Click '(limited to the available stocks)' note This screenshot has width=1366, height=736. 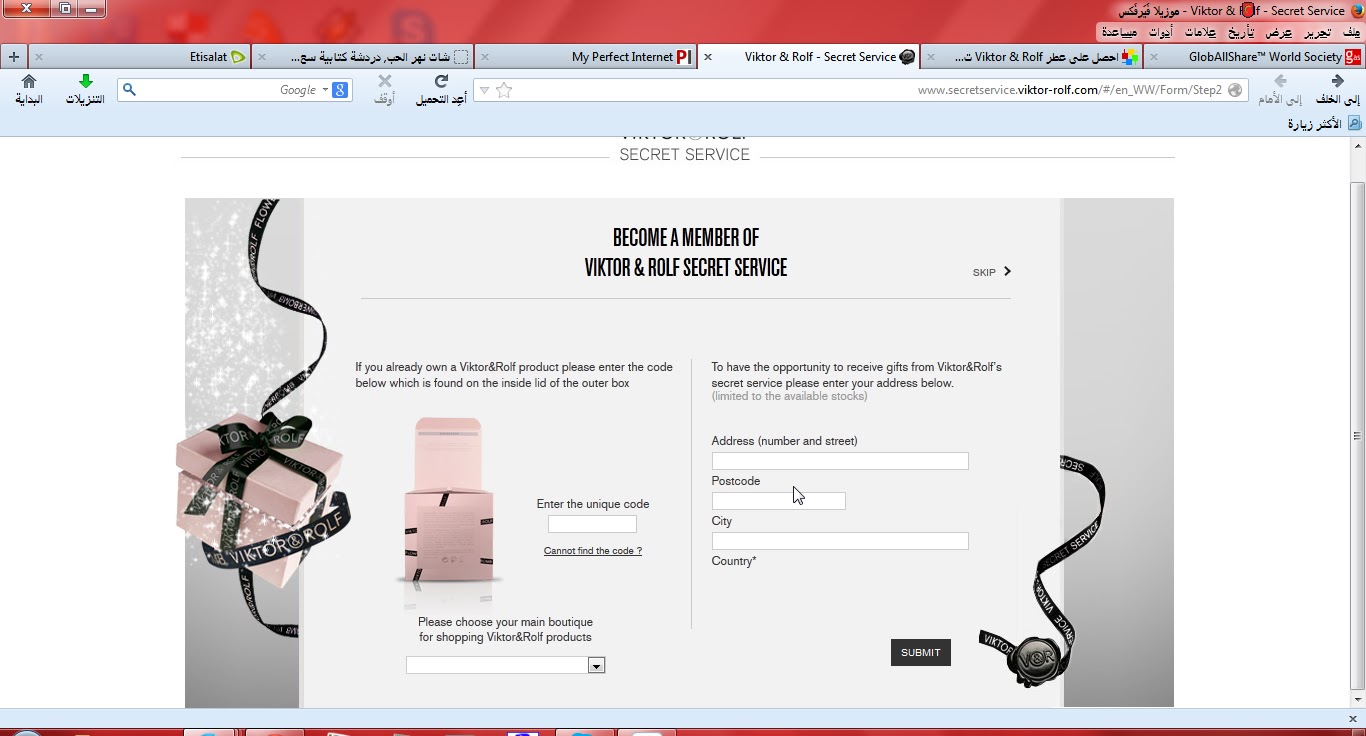(x=790, y=396)
